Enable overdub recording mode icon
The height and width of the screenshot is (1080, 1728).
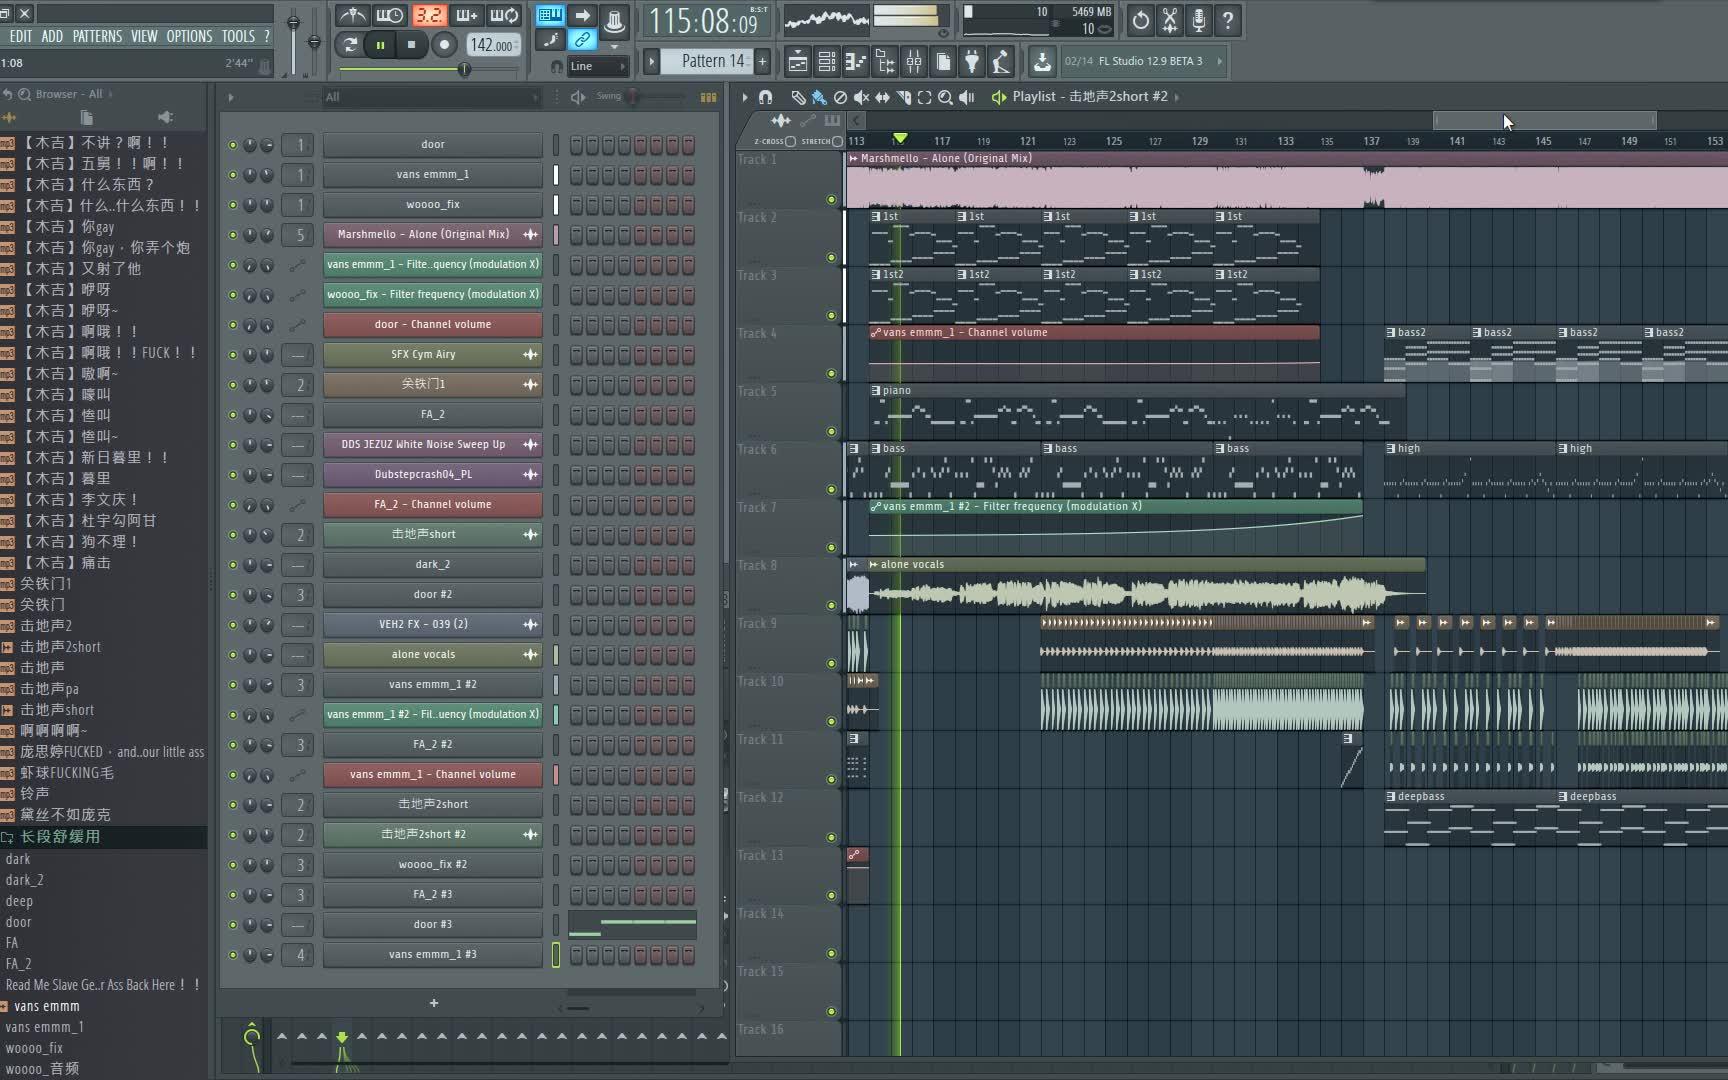pos(467,15)
